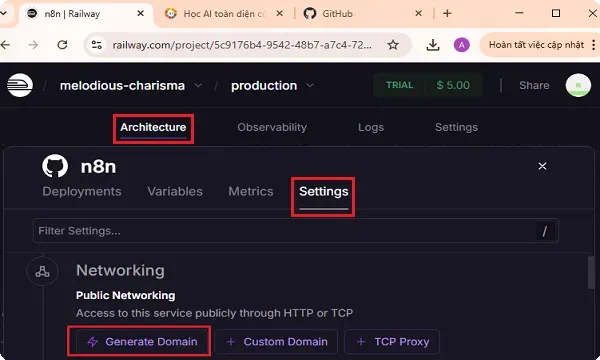600x360 pixels.
Task: Click the n8n service title text
Action: (98, 166)
